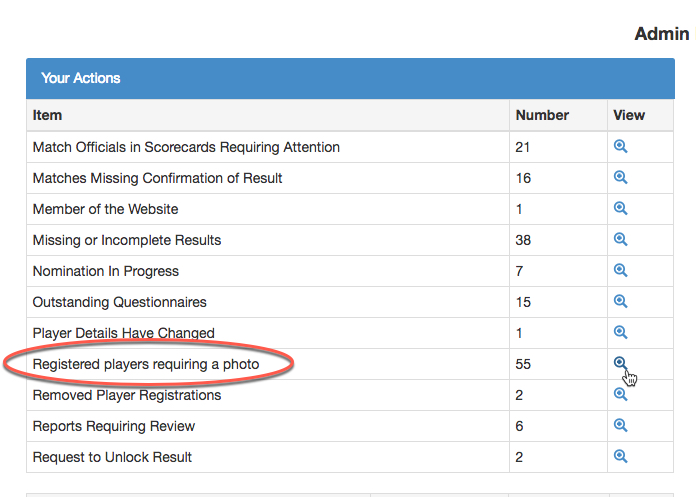
Task: Select 'Nomination In Progress' row text
Action: [106, 271]
